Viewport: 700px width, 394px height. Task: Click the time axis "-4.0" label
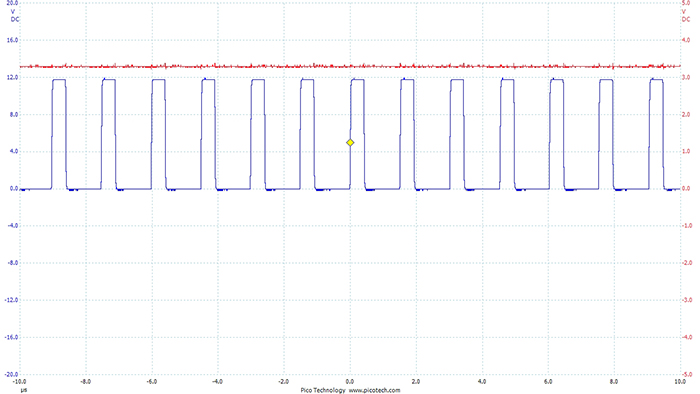[217, 382]
